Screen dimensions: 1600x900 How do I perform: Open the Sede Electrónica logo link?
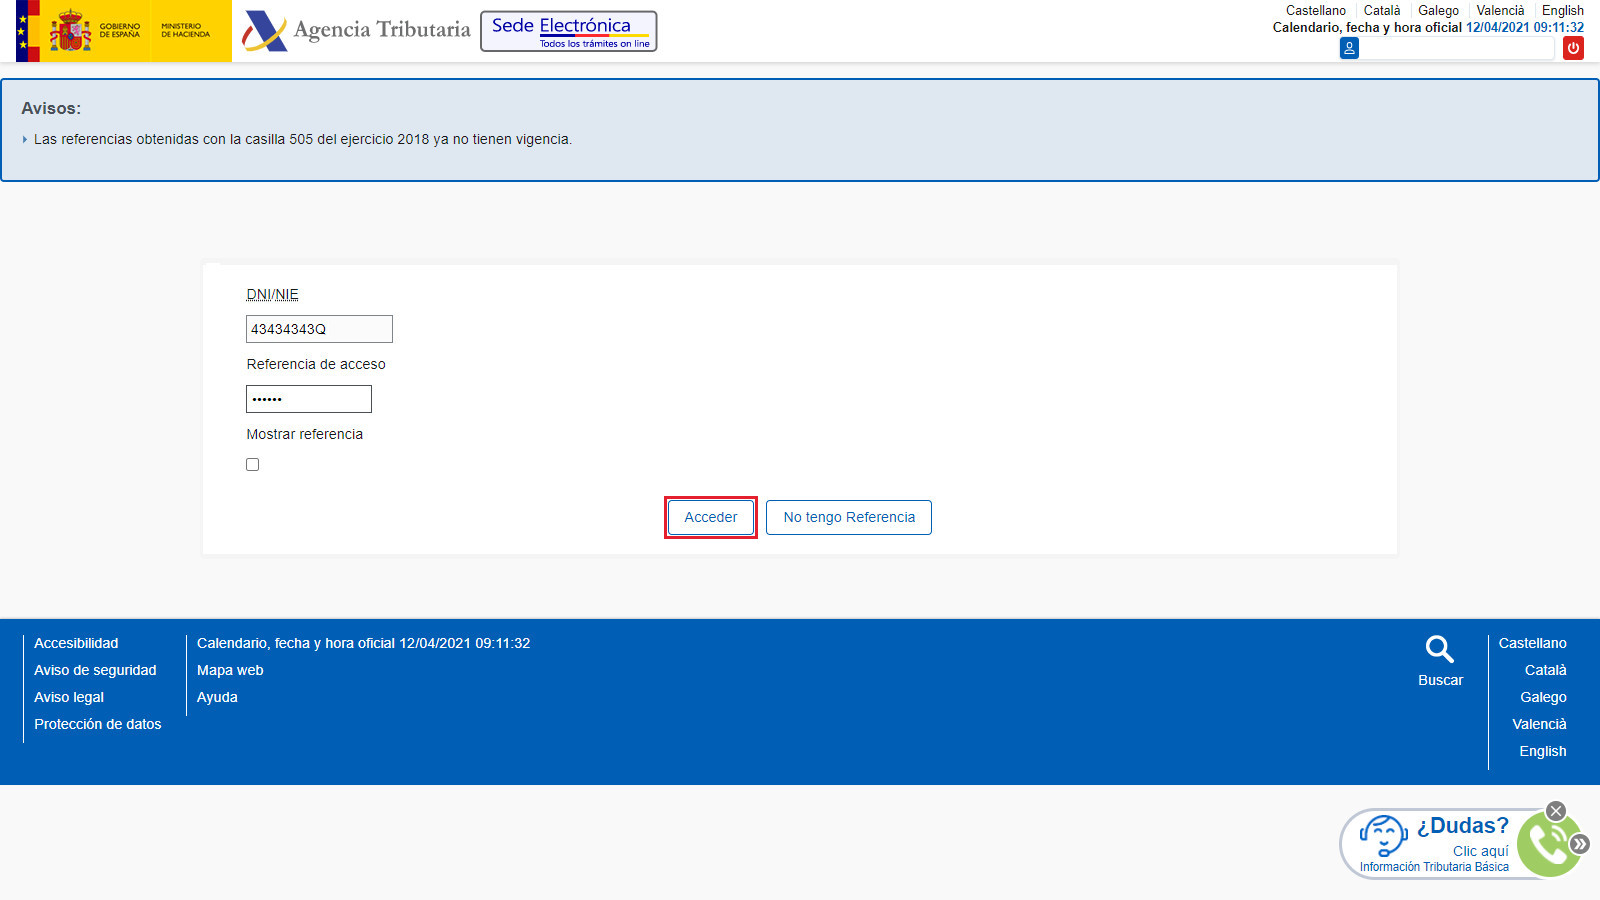(569, 31)
